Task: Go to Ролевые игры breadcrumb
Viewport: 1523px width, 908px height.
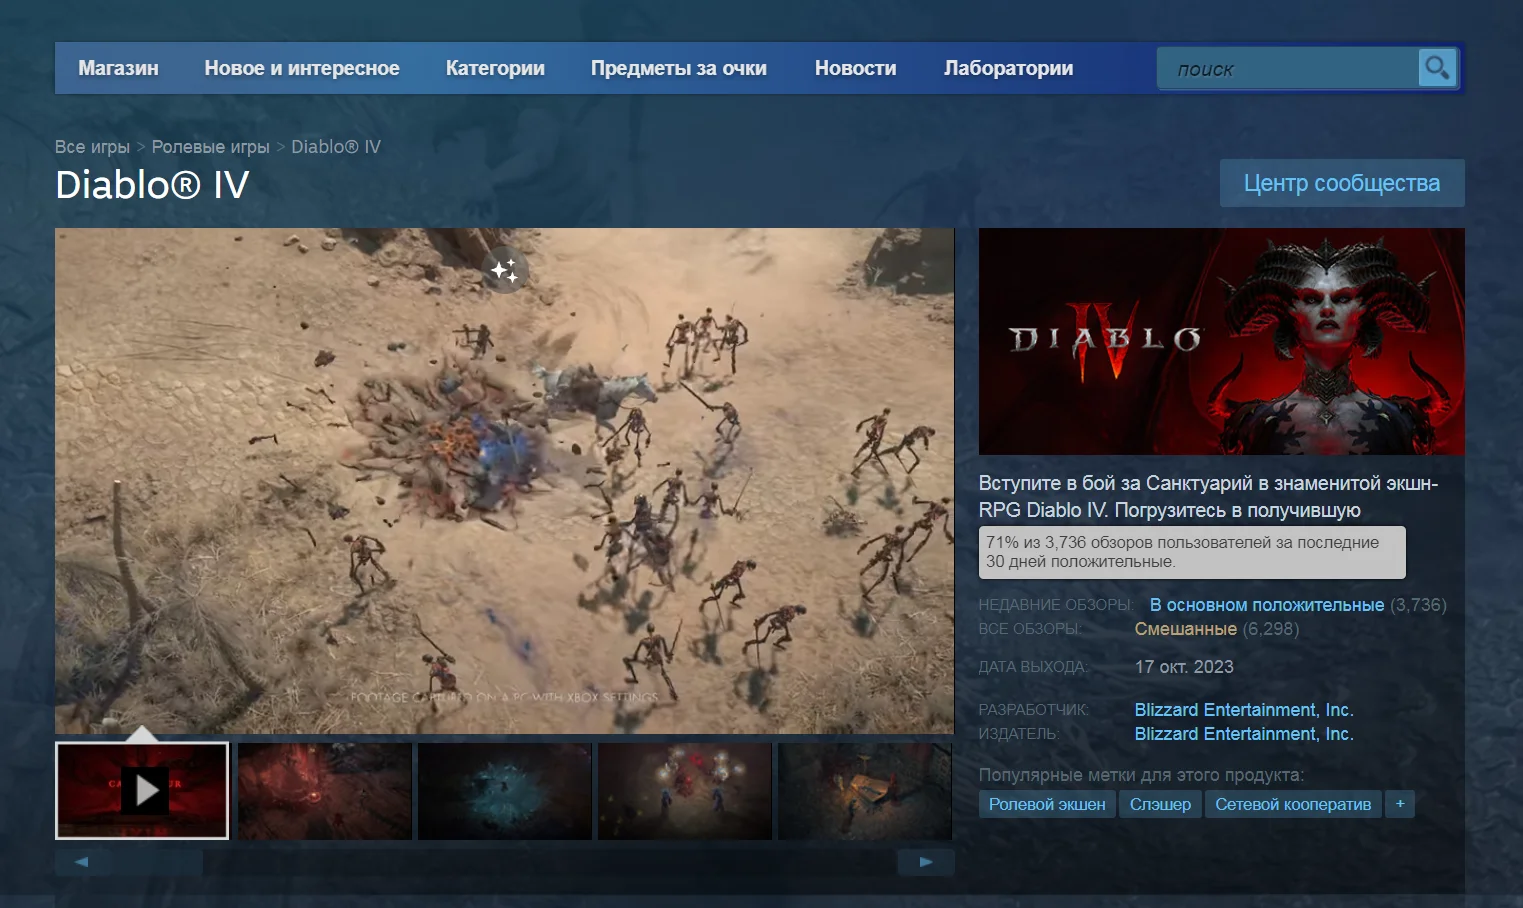Action: coord(210,147)
